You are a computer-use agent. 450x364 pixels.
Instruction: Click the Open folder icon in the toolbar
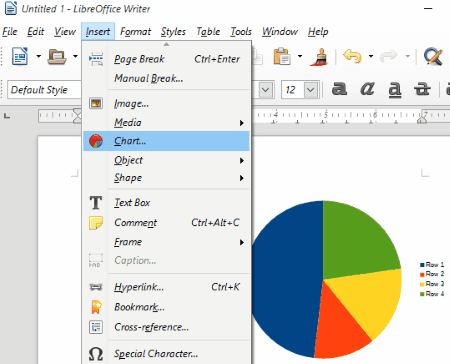point(57,56)
